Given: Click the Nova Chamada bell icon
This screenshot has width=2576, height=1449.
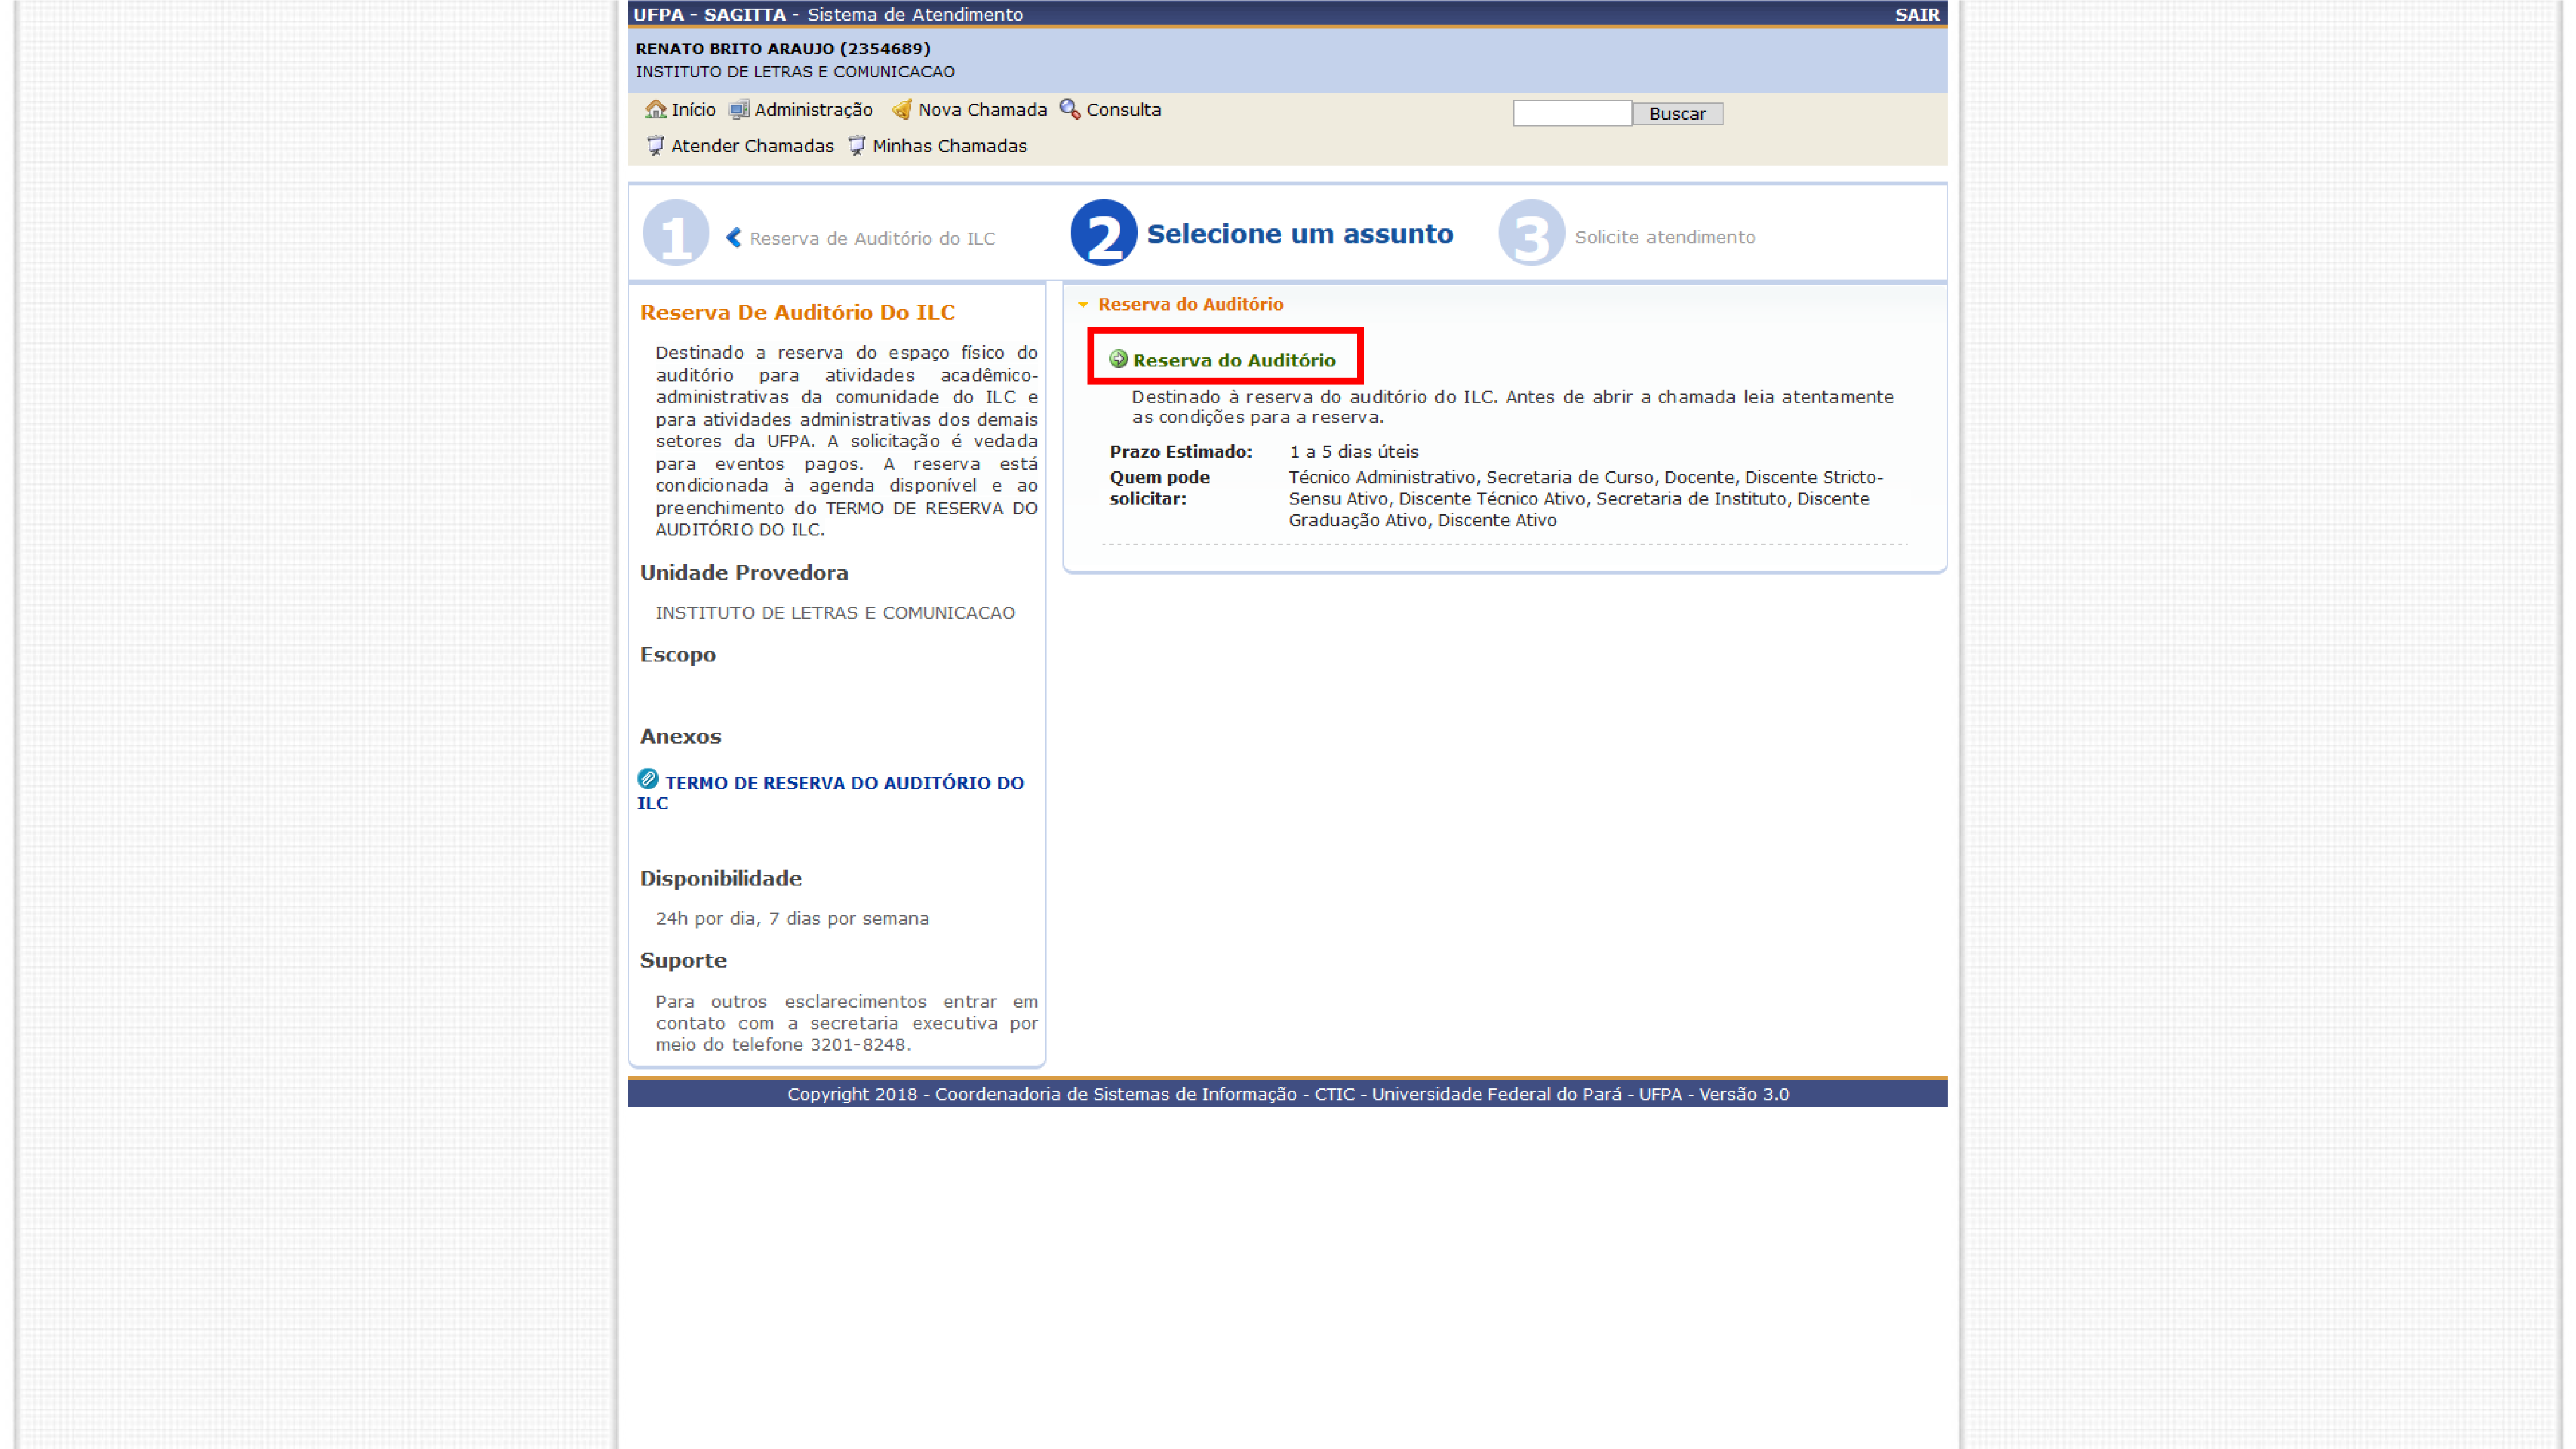Looking at the screenshot, I should coord(902,109).
